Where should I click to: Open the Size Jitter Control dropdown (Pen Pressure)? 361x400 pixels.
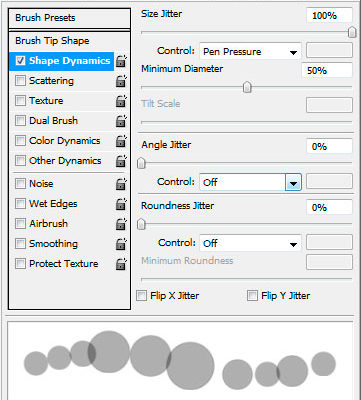[x=250, y=52]
